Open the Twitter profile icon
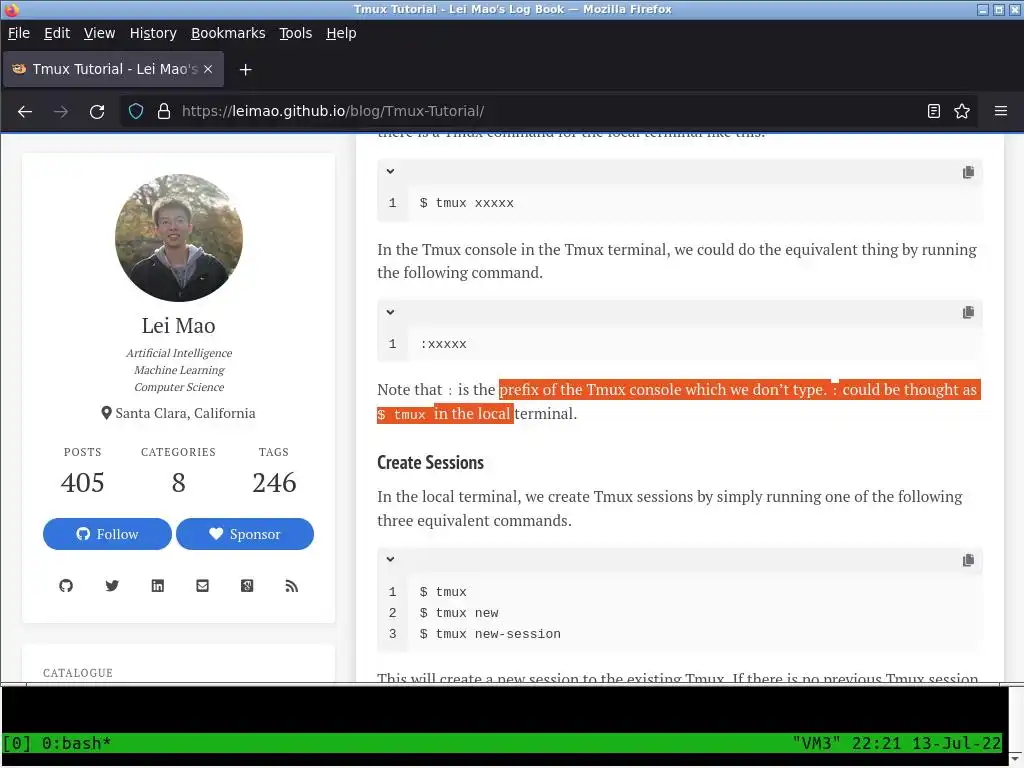This screenshot has width=1024, height=768. [x=112, y=586]
